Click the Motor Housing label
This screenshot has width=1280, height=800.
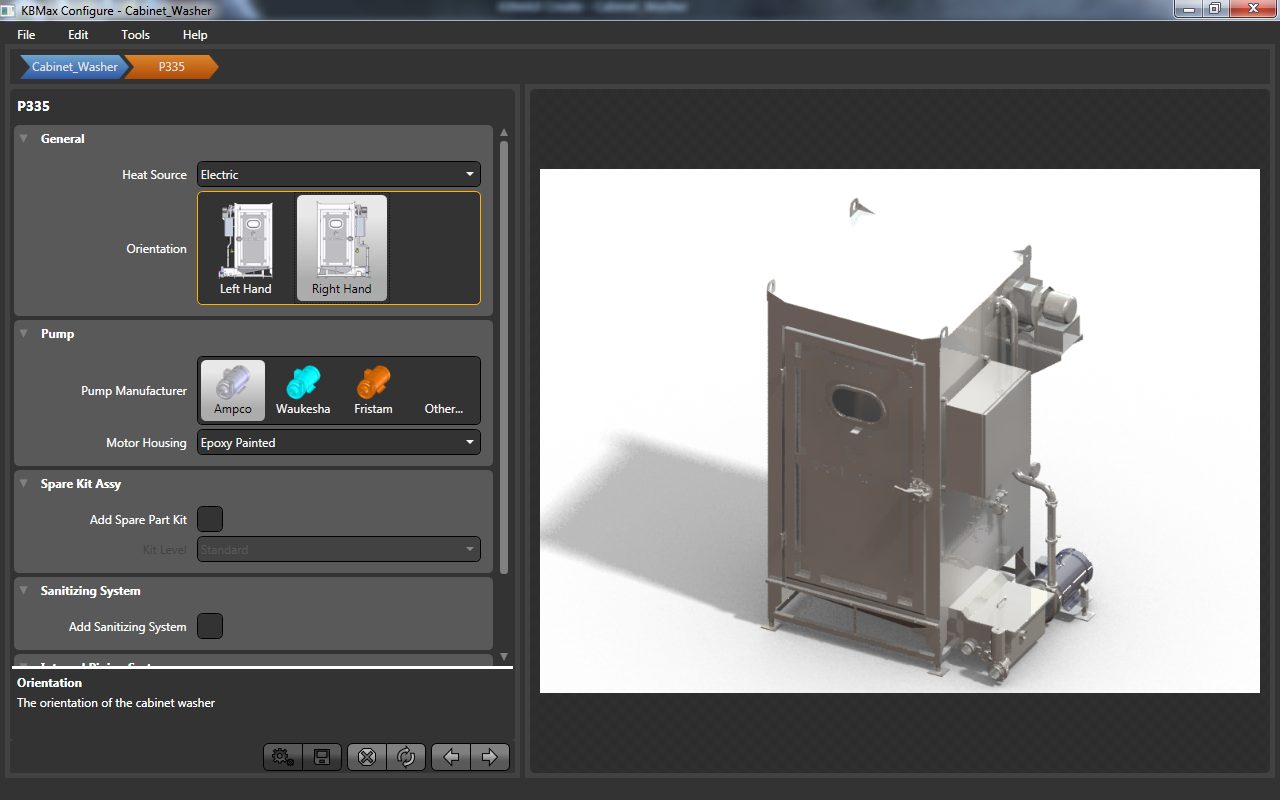146,443
